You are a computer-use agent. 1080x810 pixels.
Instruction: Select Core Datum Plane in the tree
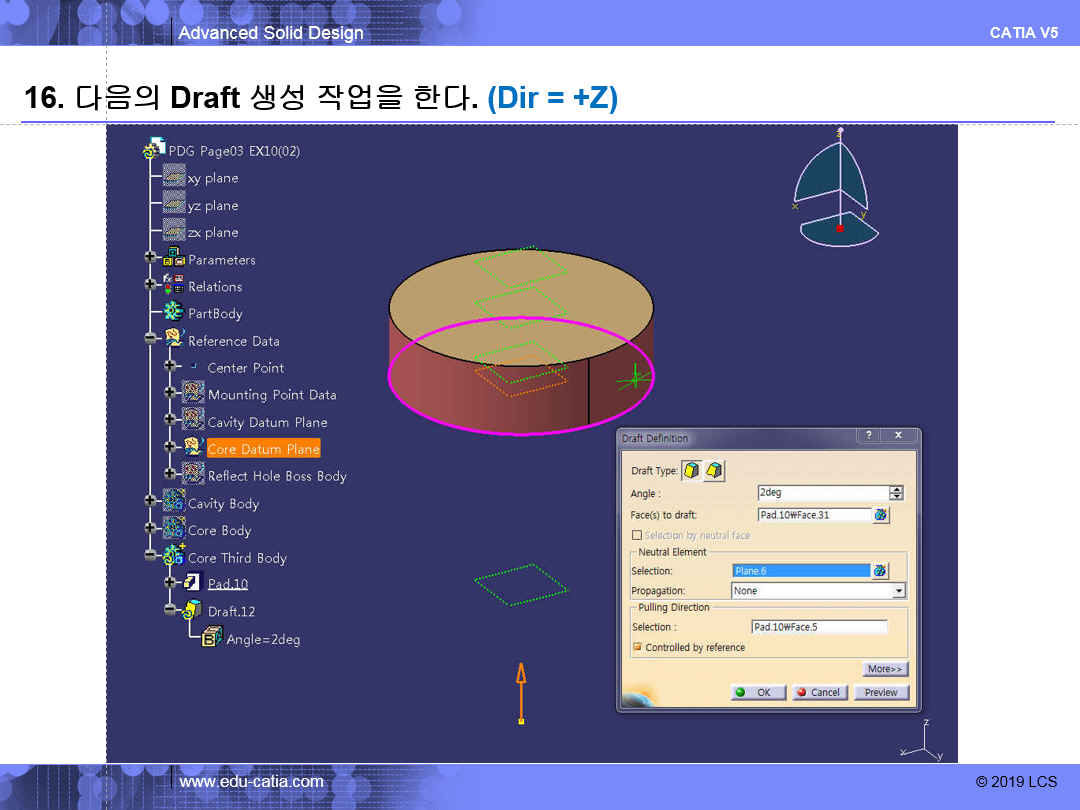click(263, 449)
